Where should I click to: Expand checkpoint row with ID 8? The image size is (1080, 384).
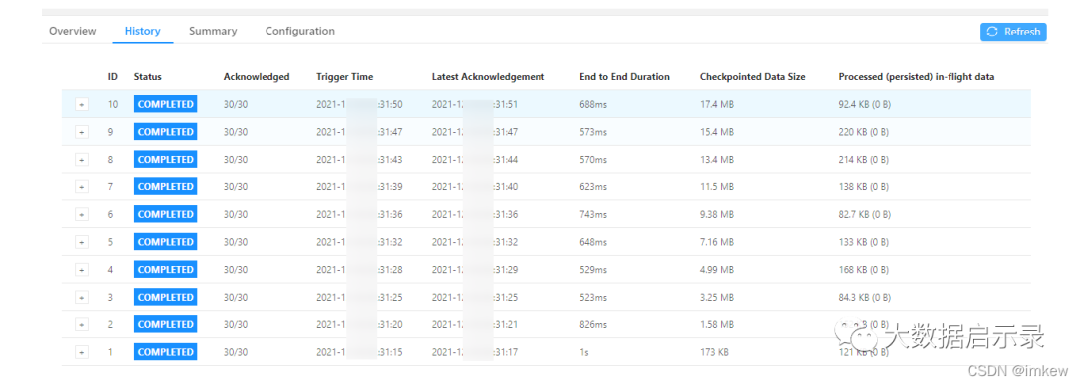pos(82,160)
